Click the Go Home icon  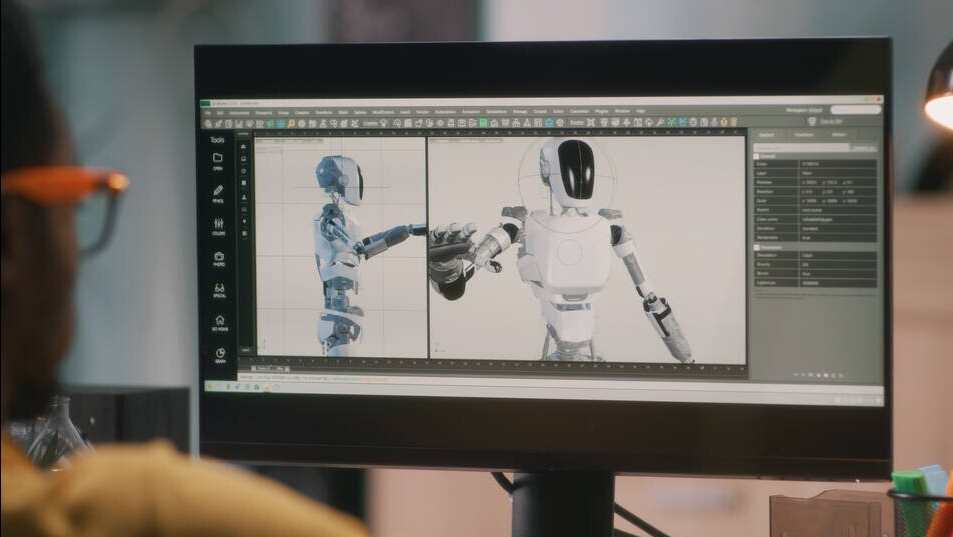tap(218, 321)
